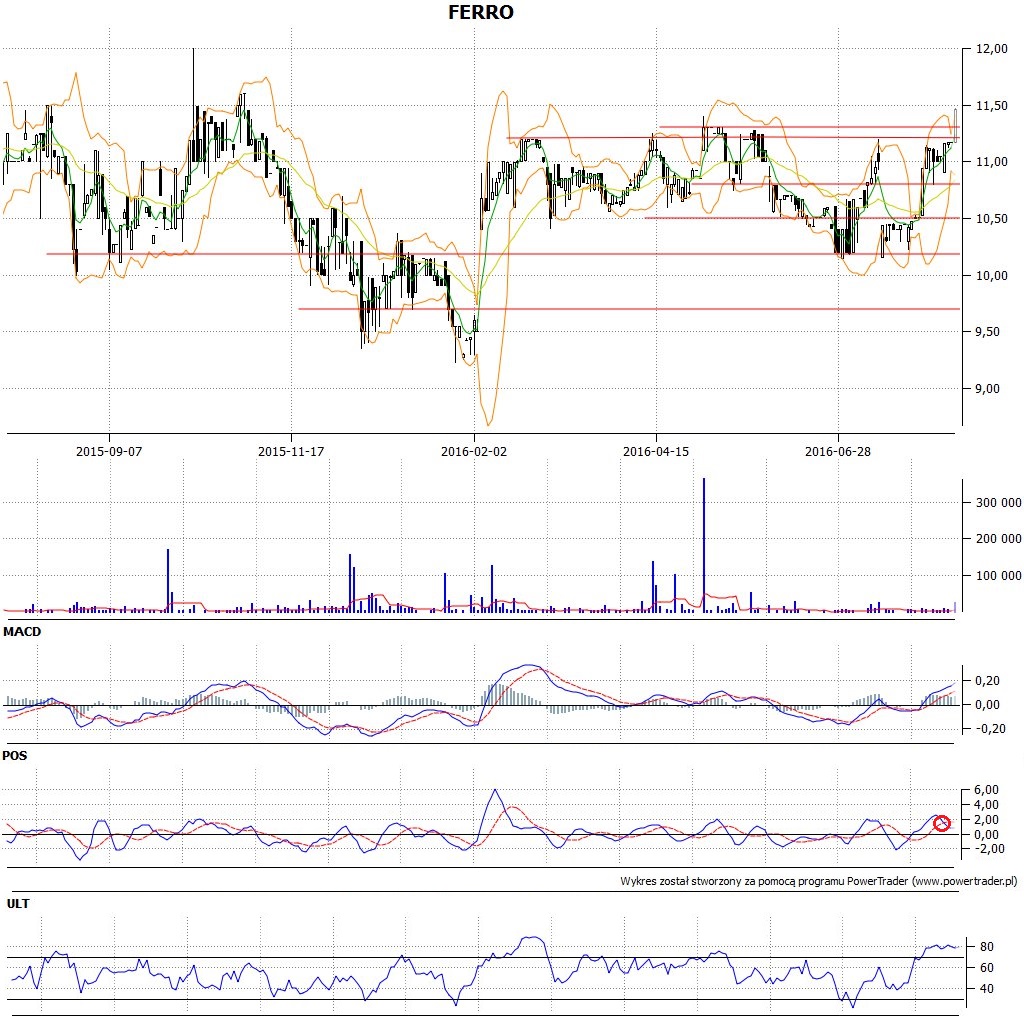This screenshot has height=1017, width=1024.
Task: Click the MACD 0,20 axis value
Action: coord(987,681)
